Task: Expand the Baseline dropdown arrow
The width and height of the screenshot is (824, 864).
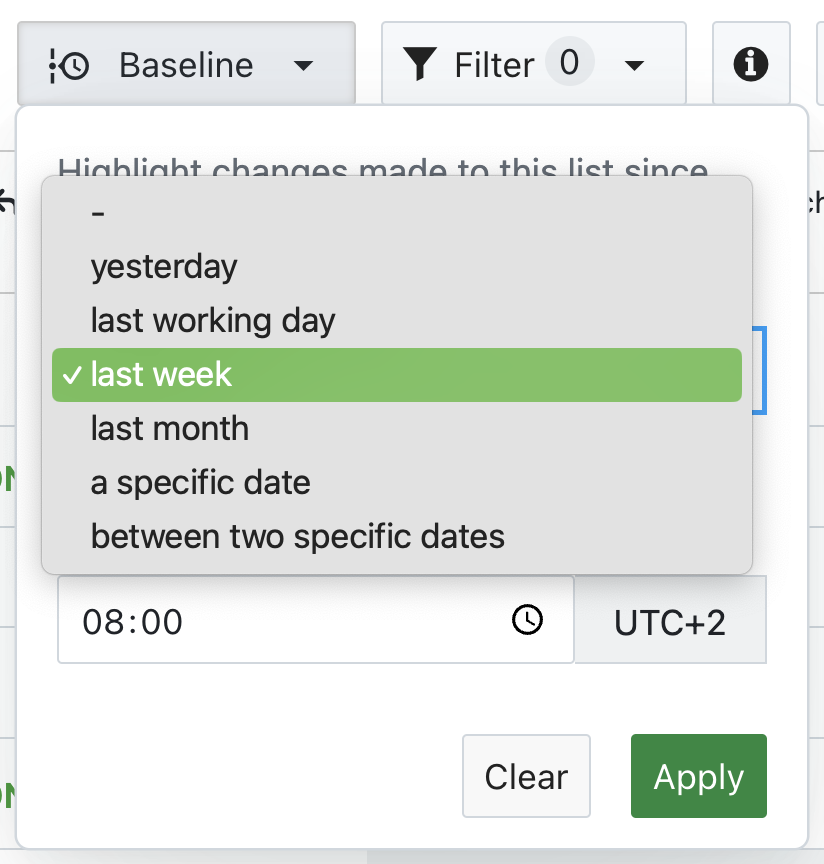Action: point(303,66)
